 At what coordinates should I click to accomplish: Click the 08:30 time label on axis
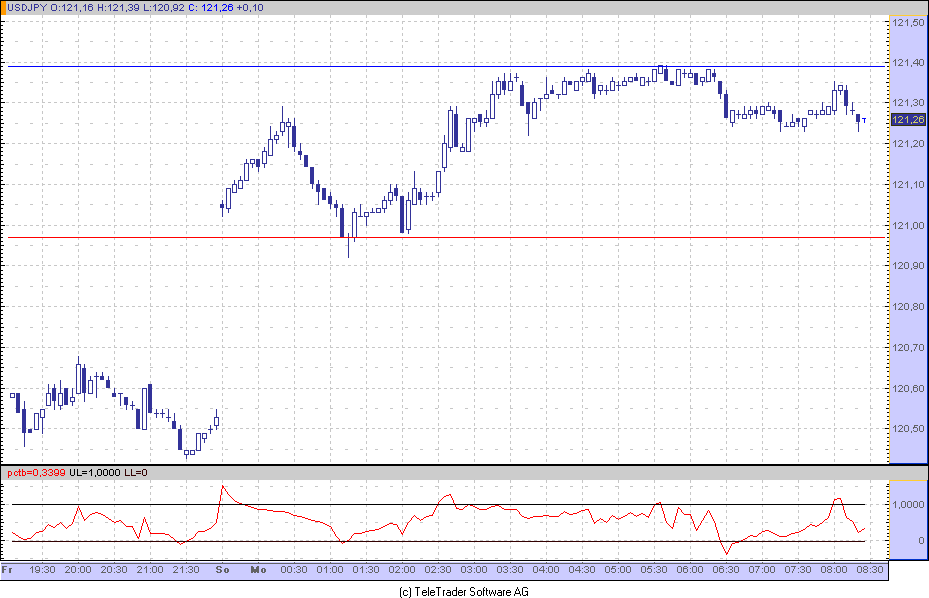tap(870, 570)
